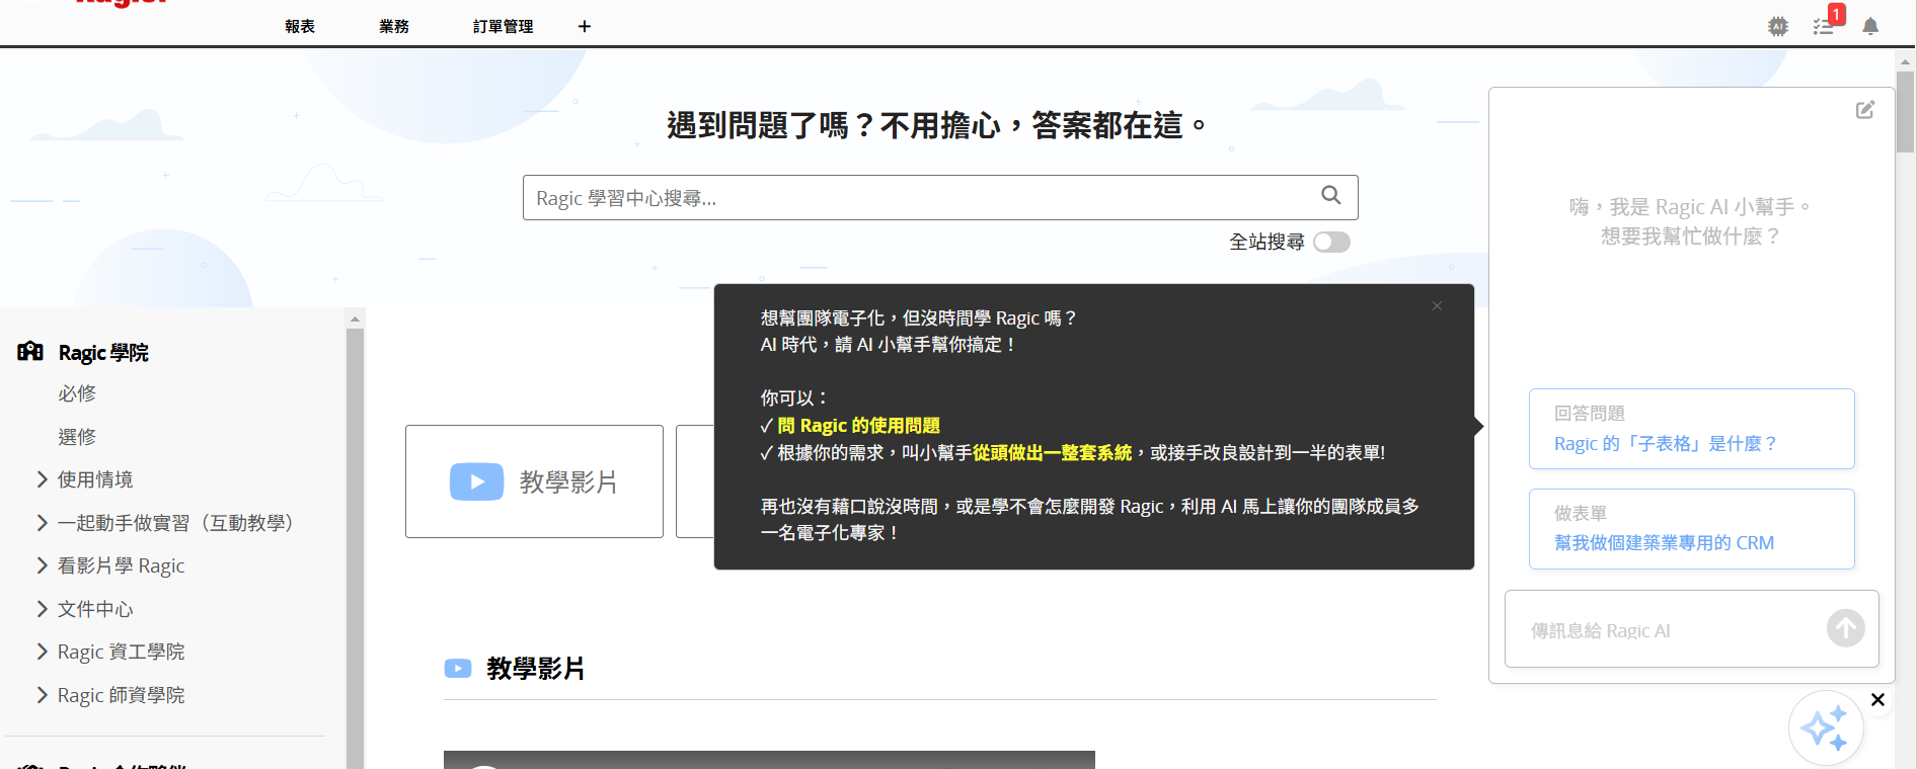Toggle the 全站搜尋 switch
Viewport: 1917px width, 769px height.
click(x=1331, y=242)
